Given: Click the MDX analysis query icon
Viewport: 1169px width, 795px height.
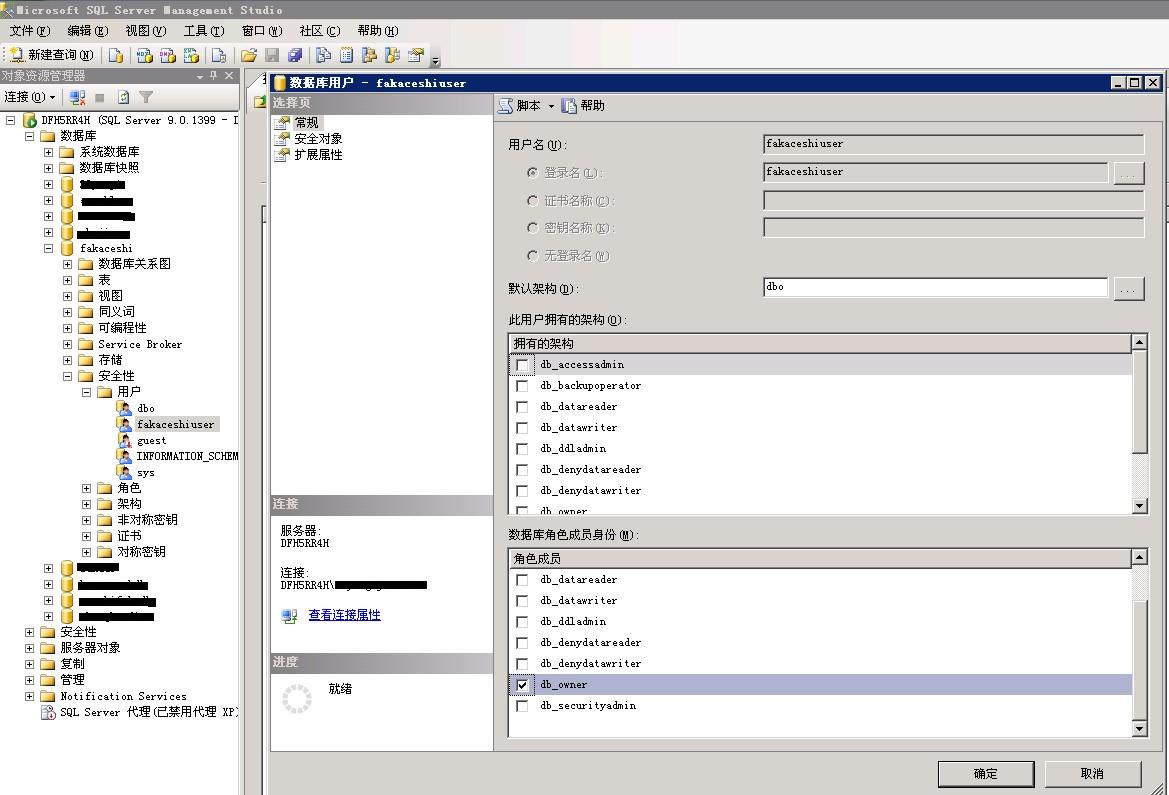Looking at the screenshot, I should coord(145,55).
